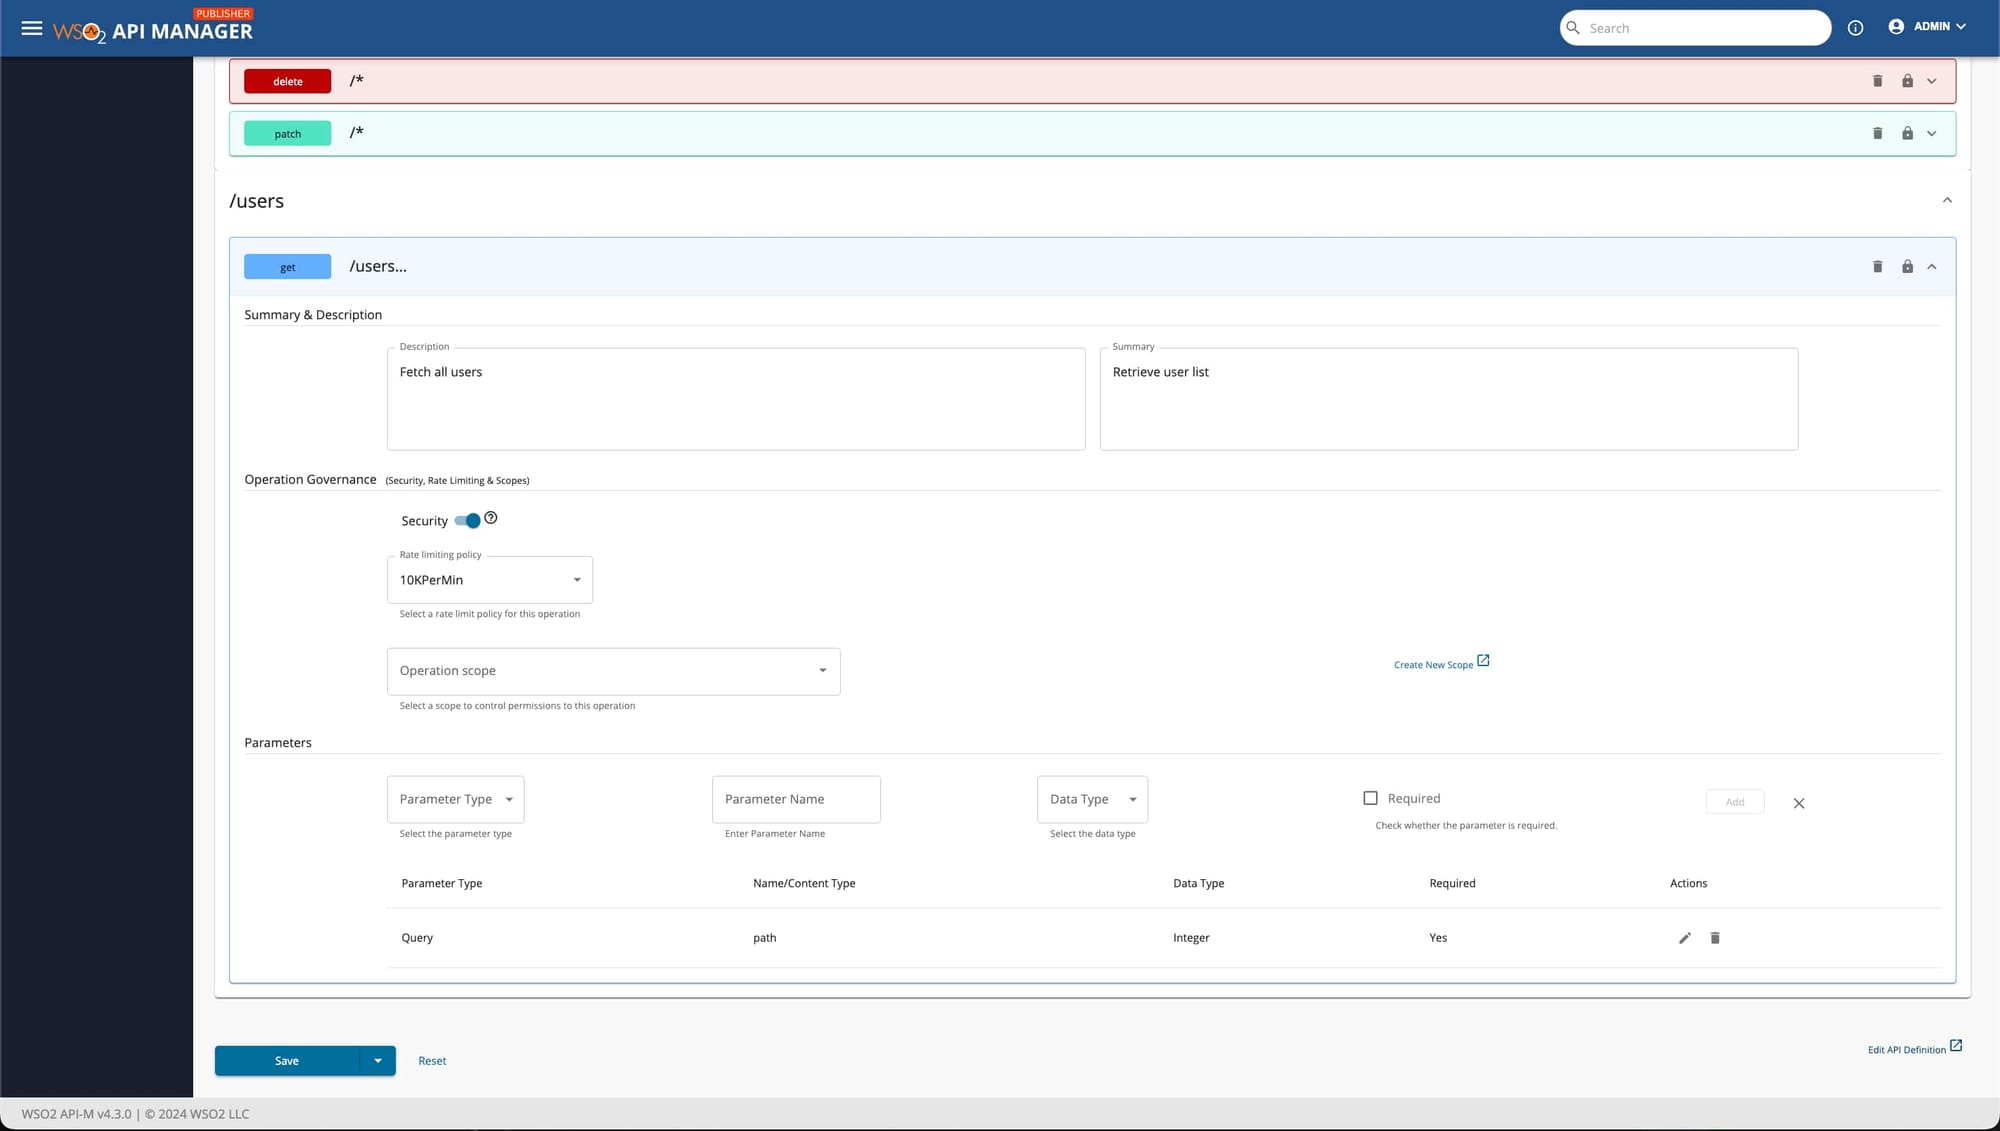Click the search magnifier icon
The height and width of the screenshot is (1131, 2000).
[x=1573, y=28]
